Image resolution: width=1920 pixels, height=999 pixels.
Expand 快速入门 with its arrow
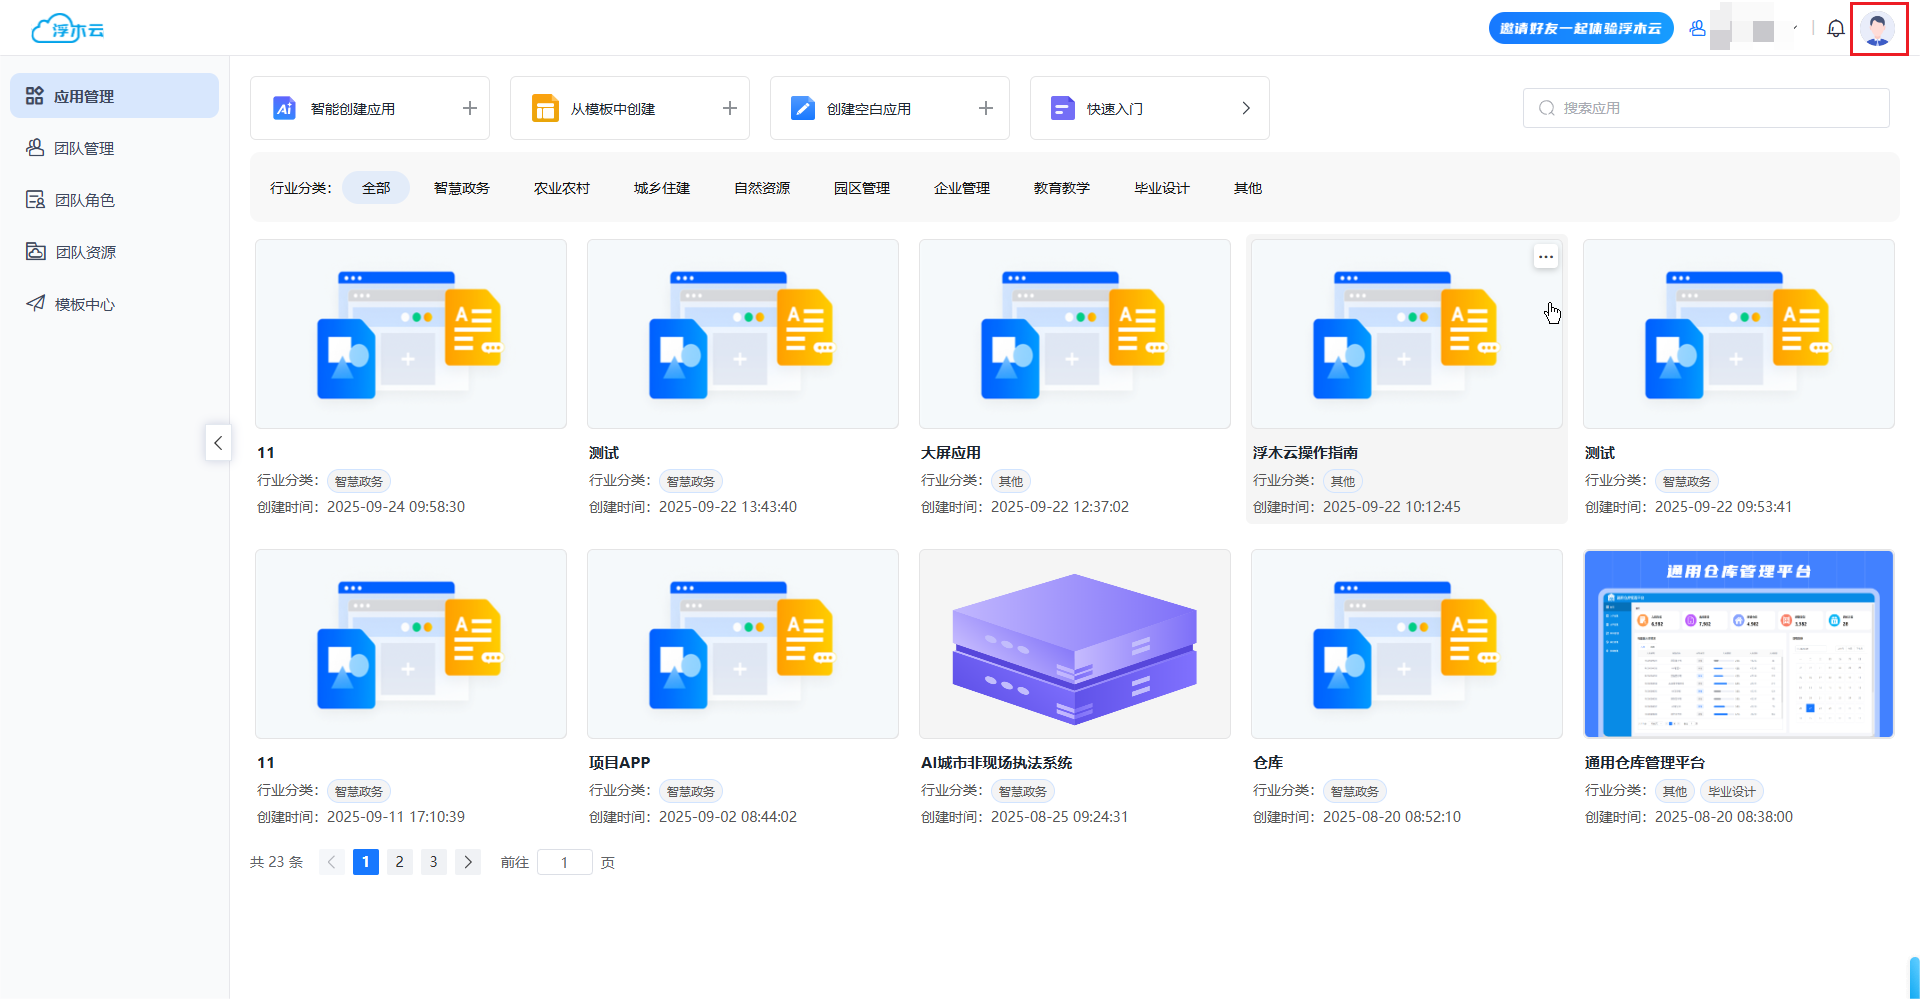point(1245,108)
